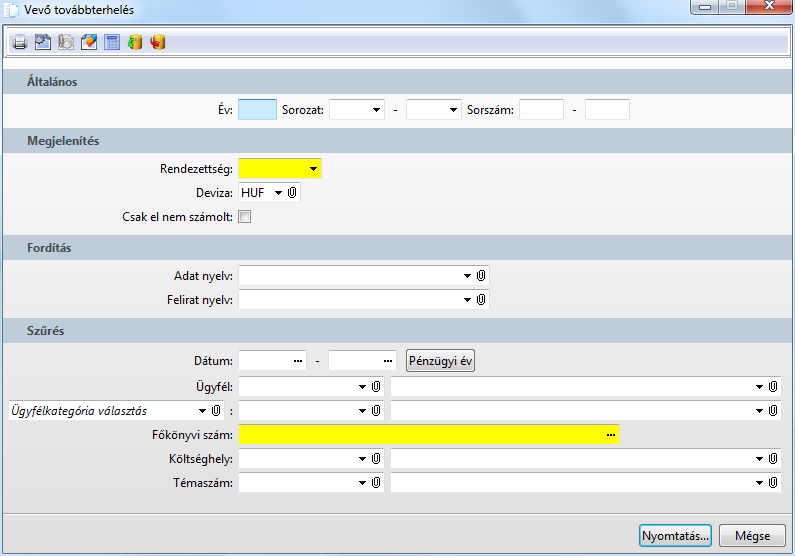Open the Költséghely code dropdown arrow
Viewport: 795px width, 556px height.
point(363,459)
